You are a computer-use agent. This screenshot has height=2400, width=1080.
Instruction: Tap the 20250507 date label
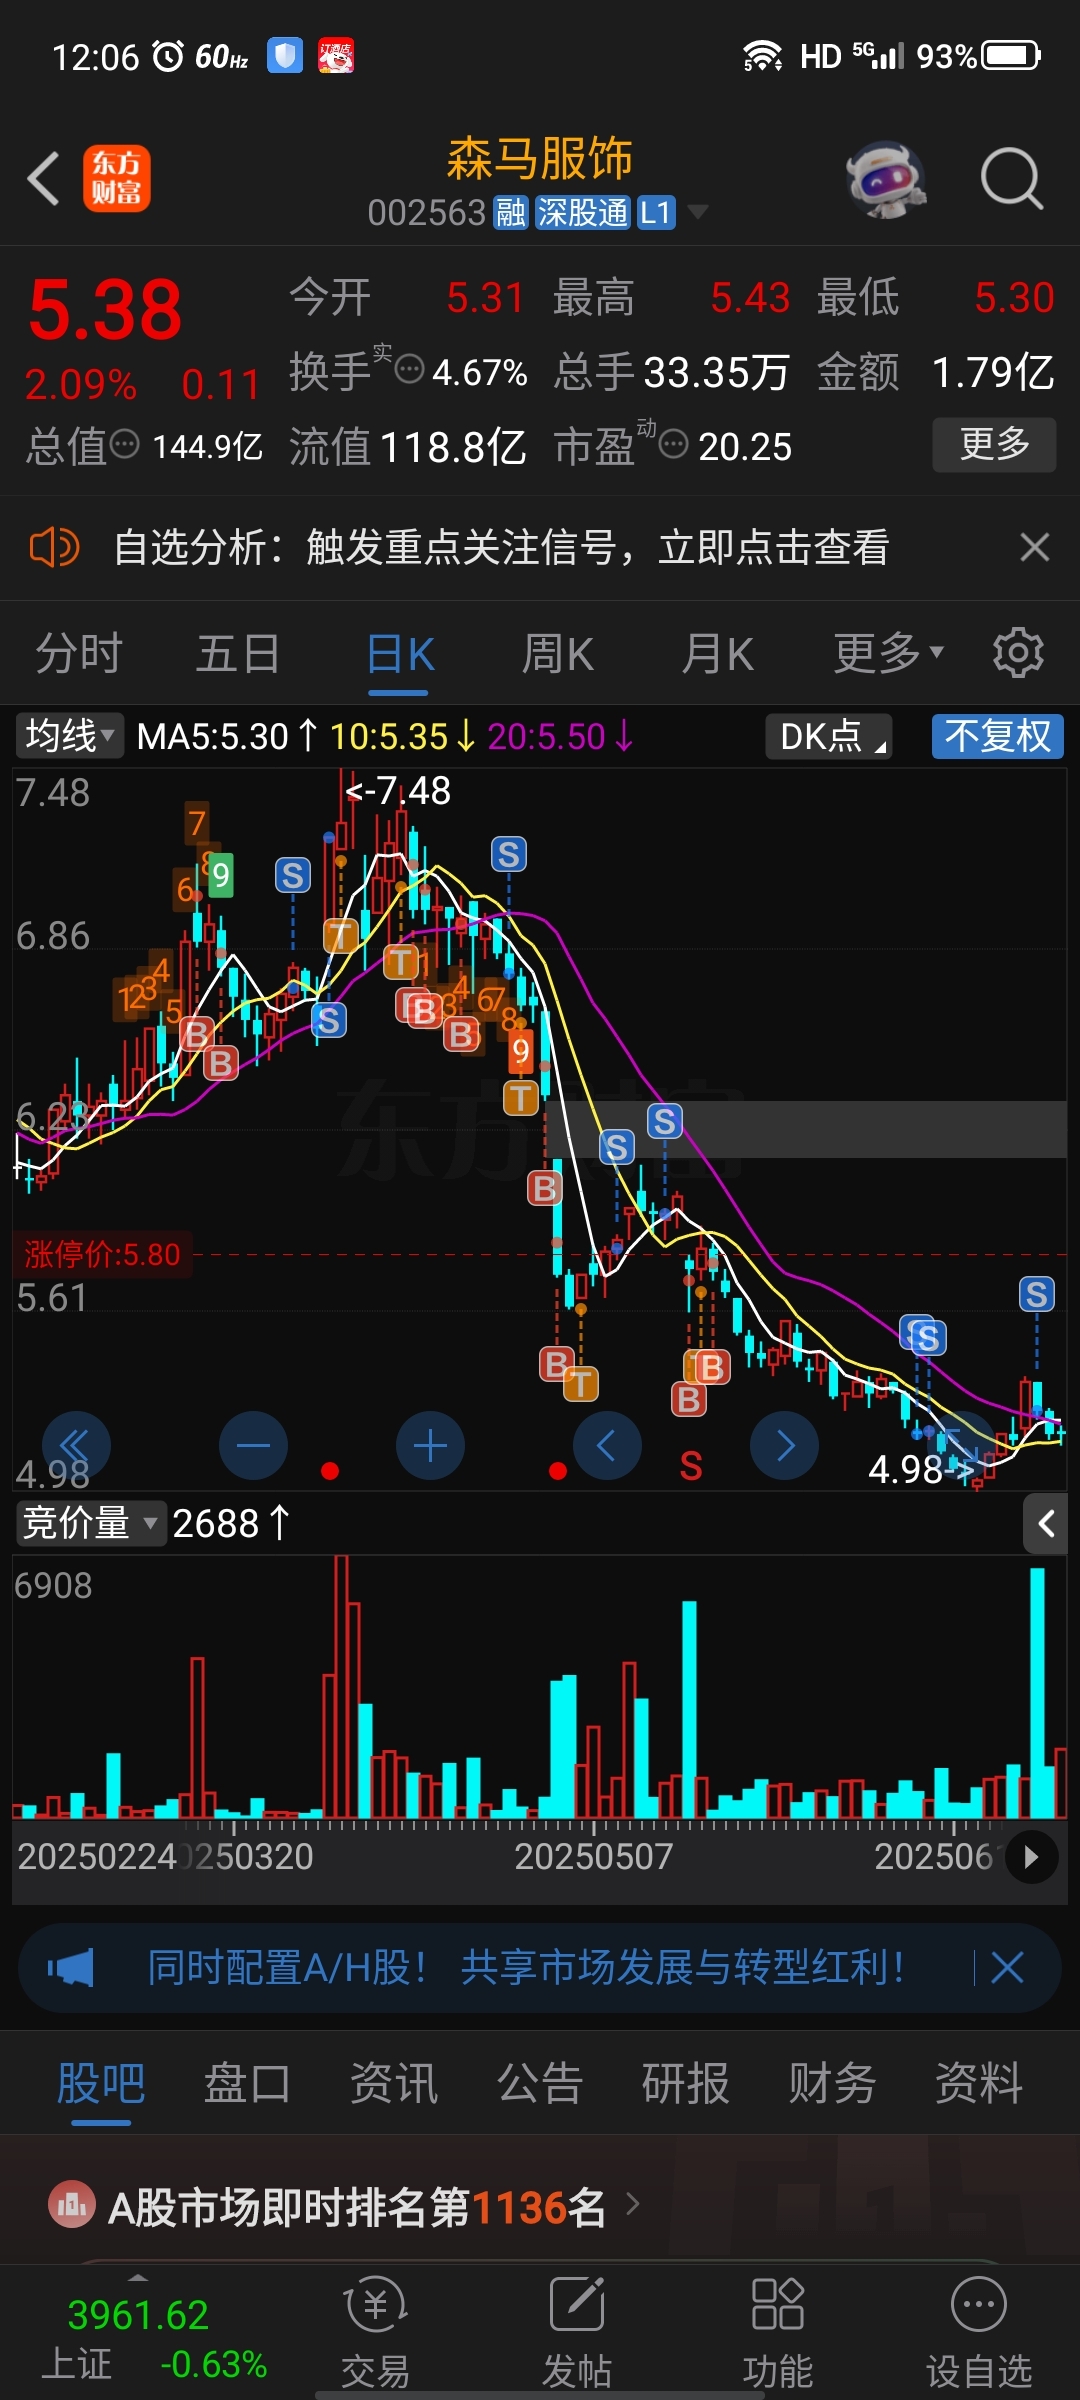(593, 1857)
